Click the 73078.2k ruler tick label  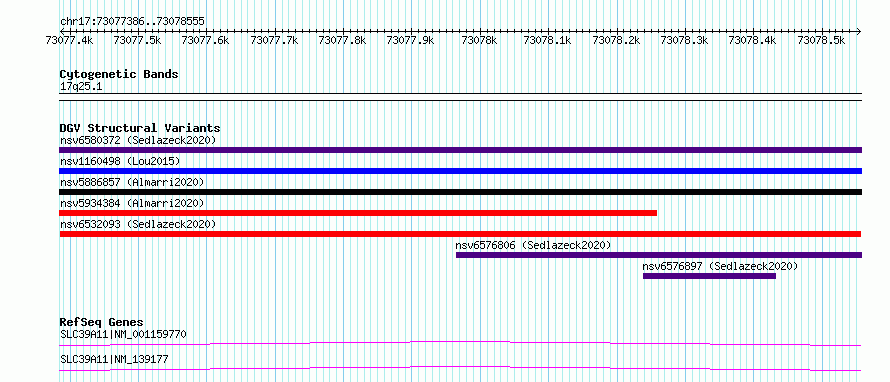(616, 40)
